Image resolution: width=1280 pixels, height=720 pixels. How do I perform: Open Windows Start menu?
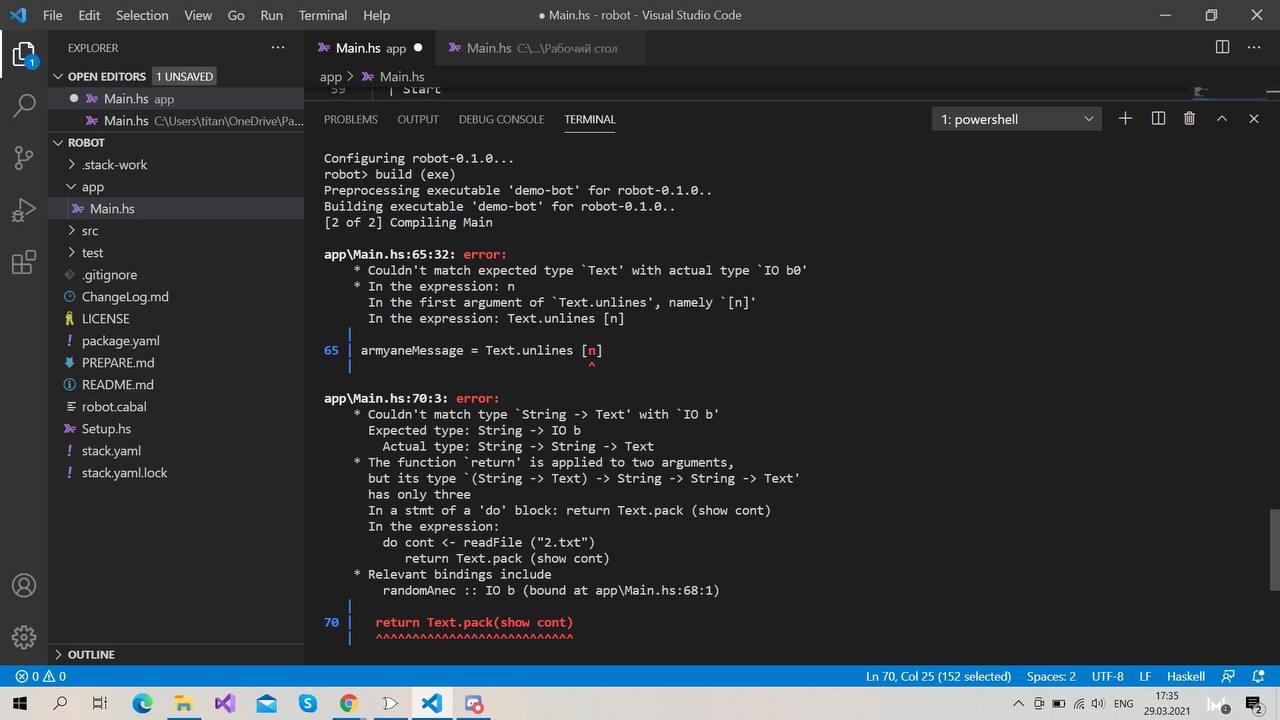pos(19,704)
